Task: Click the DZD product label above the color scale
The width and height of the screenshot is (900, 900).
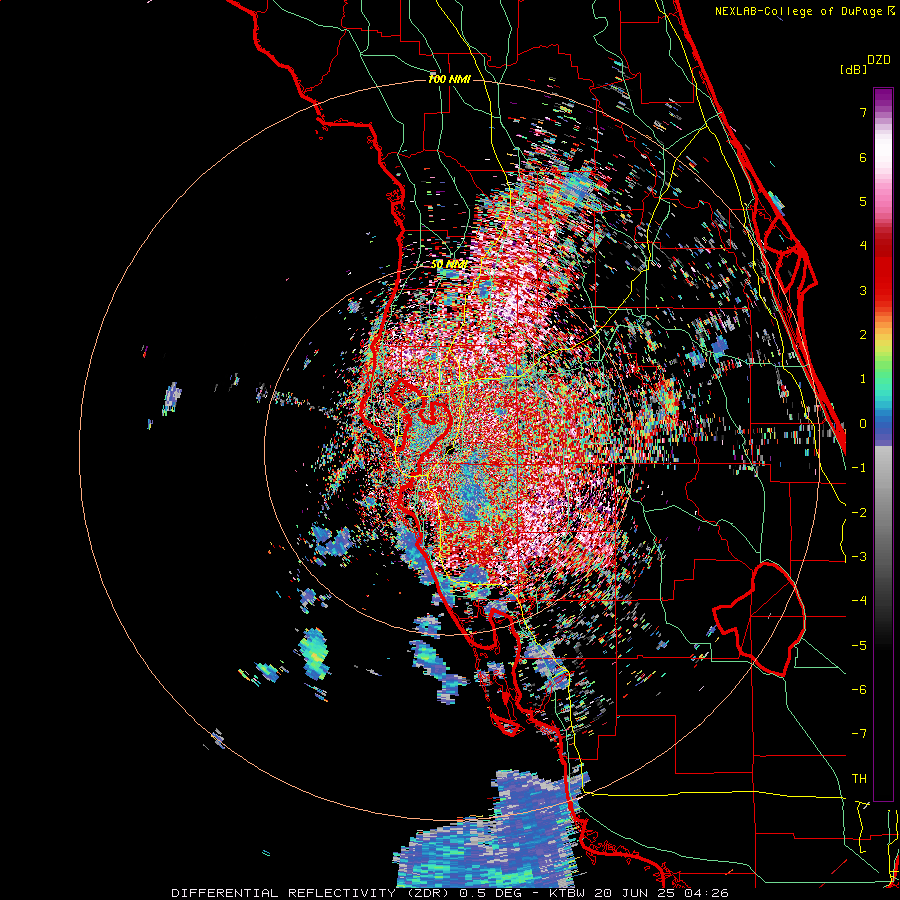Action: tap(879, 60)
